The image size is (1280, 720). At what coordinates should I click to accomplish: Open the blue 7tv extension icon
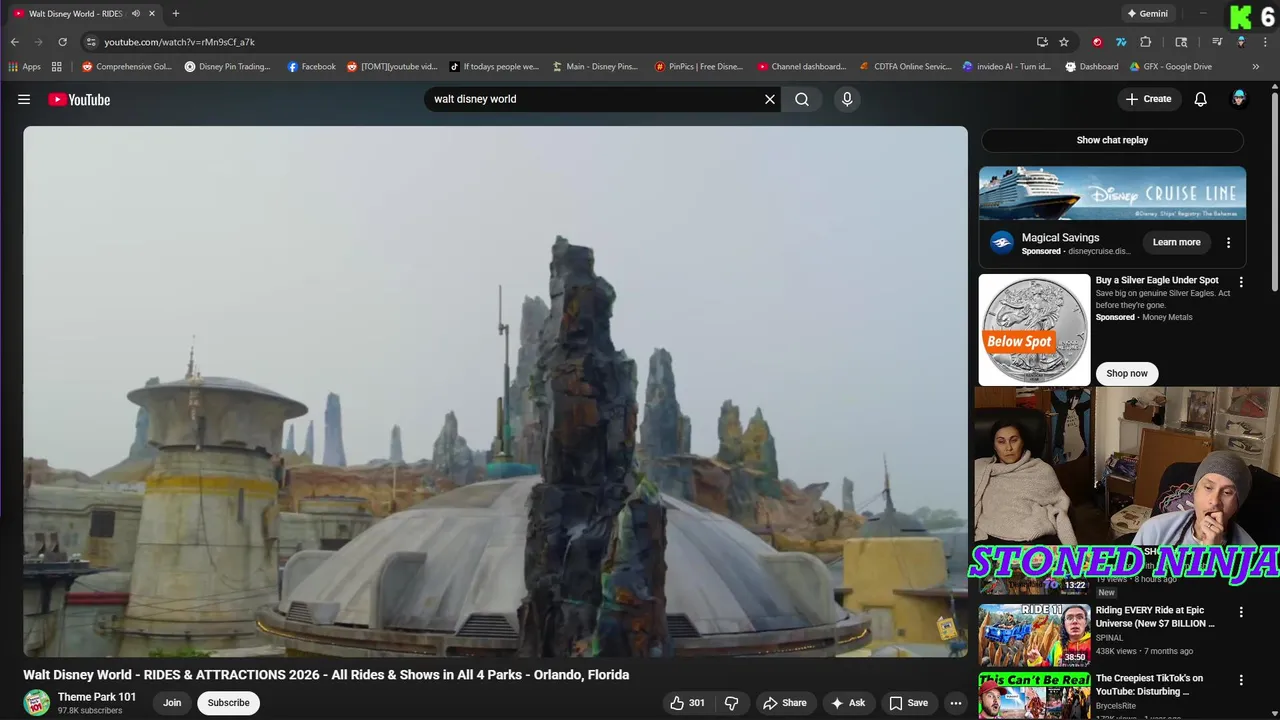tap(1121, 42)
